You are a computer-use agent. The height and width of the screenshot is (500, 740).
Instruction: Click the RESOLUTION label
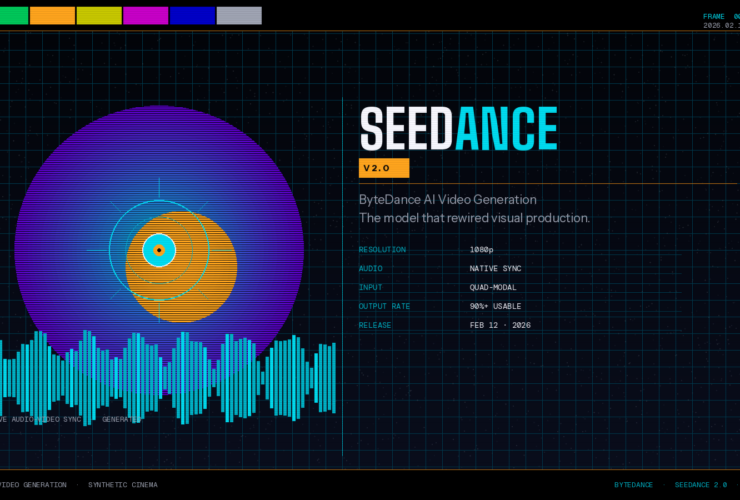(x=382, y=250)
